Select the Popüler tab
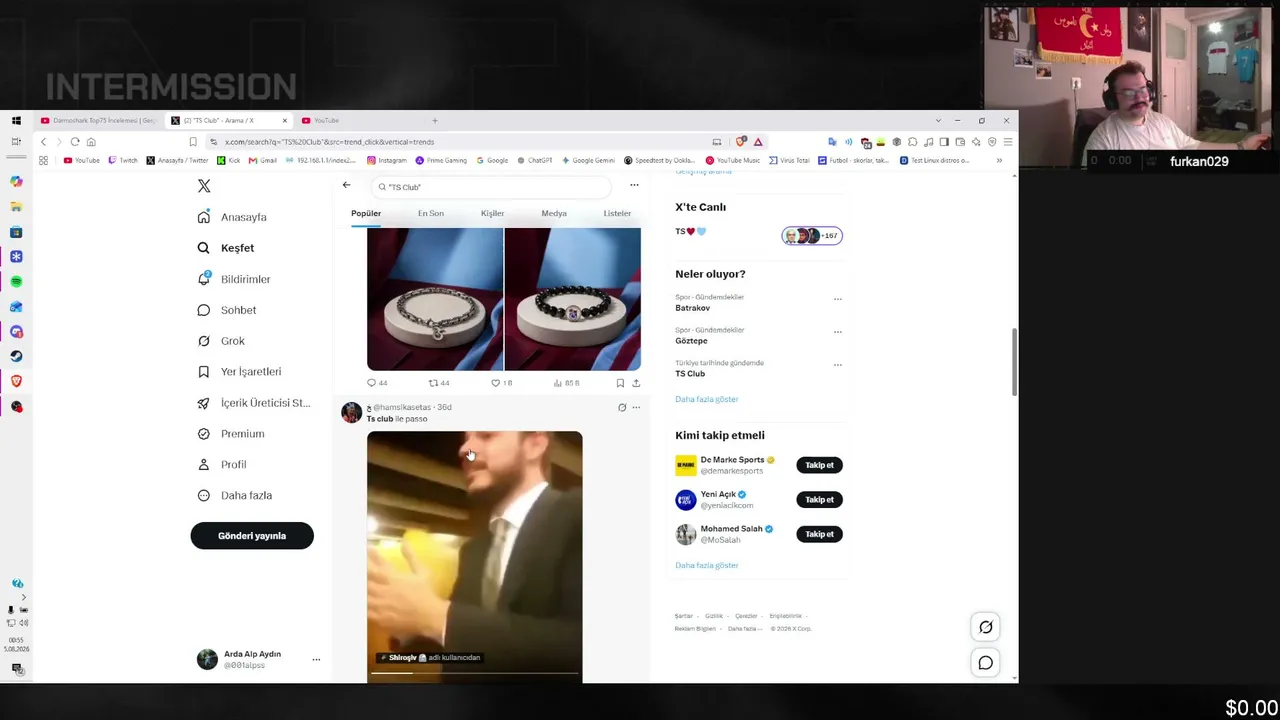This screenshot has height=720, width=1280. (366, 213)
